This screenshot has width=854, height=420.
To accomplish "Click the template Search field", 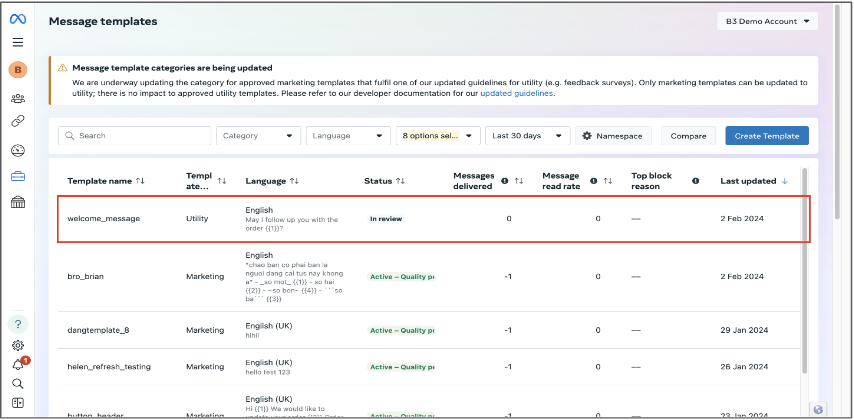I will coord(135,136).
